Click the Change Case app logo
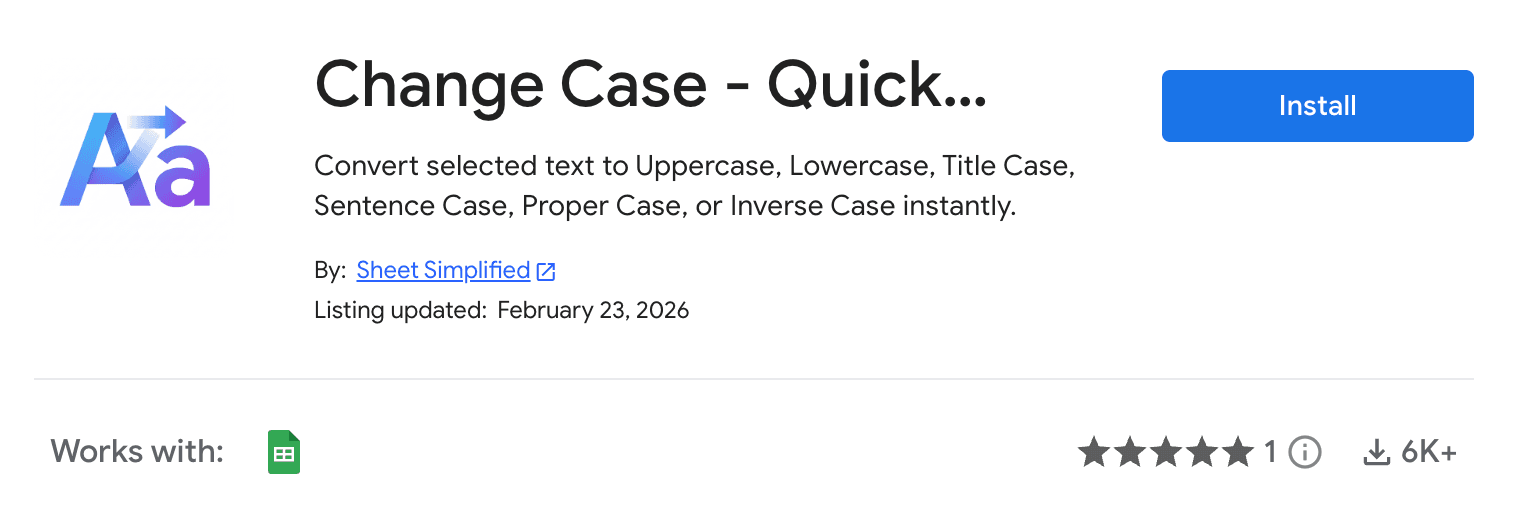Screen dimensions: 1522x522 click(136, 159)
